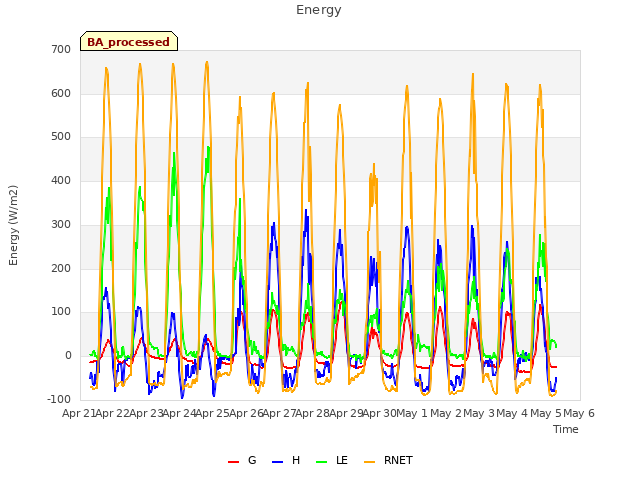Click the H legend label
Image resolution: width=640 pixels, height=480 pixels.
pyautogui.click(x=296, y=460)
